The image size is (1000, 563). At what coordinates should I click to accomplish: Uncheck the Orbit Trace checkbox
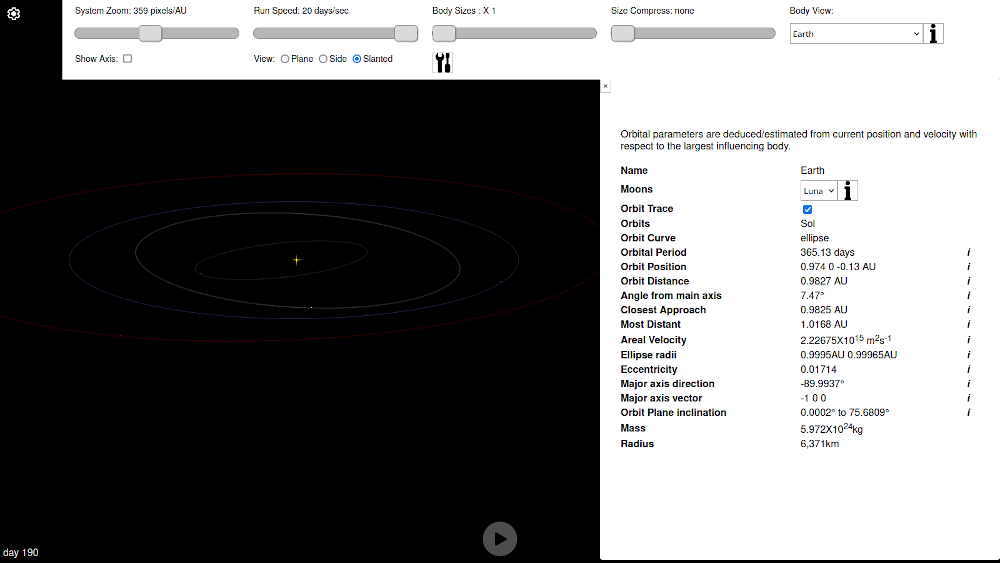coord(807,209)
